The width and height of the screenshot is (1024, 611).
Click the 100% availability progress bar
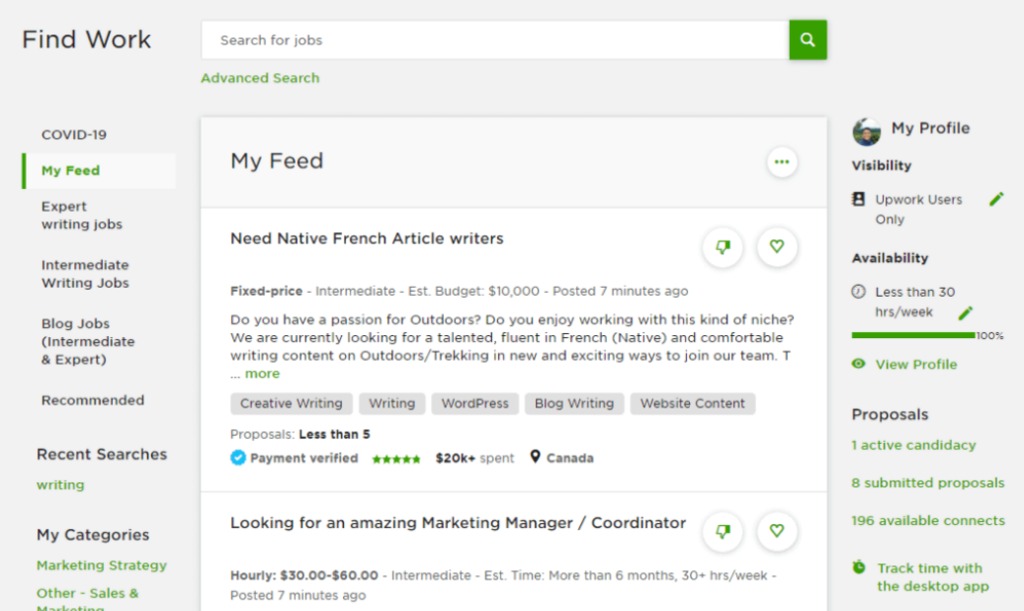coord(912,335)
